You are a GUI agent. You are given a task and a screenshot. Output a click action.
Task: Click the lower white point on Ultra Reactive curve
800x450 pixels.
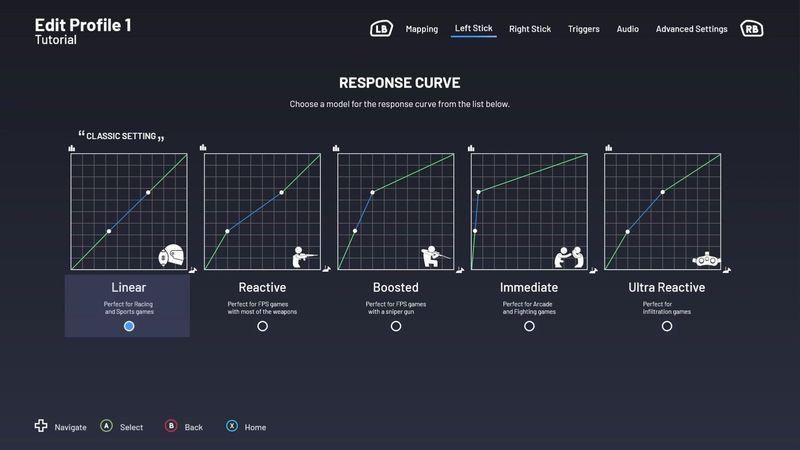(628, 232)
